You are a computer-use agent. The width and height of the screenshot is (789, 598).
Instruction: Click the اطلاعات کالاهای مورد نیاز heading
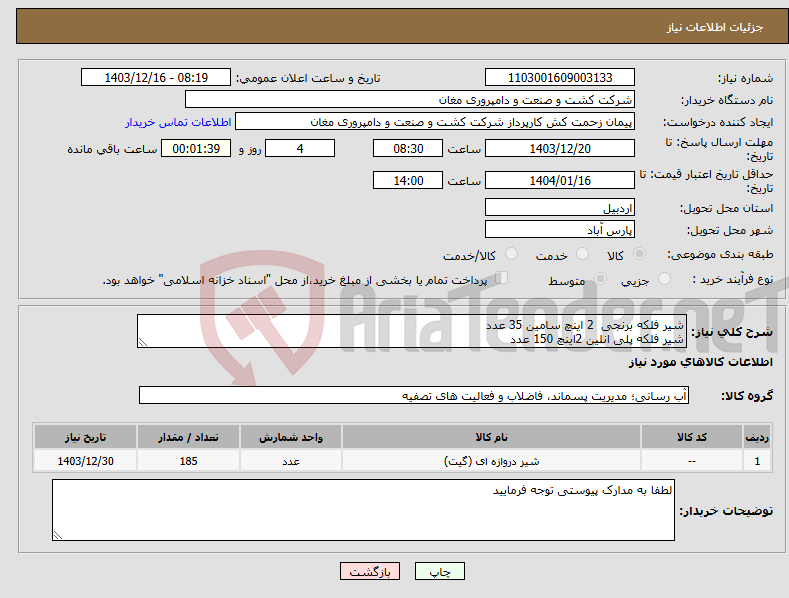click(700, 362)
